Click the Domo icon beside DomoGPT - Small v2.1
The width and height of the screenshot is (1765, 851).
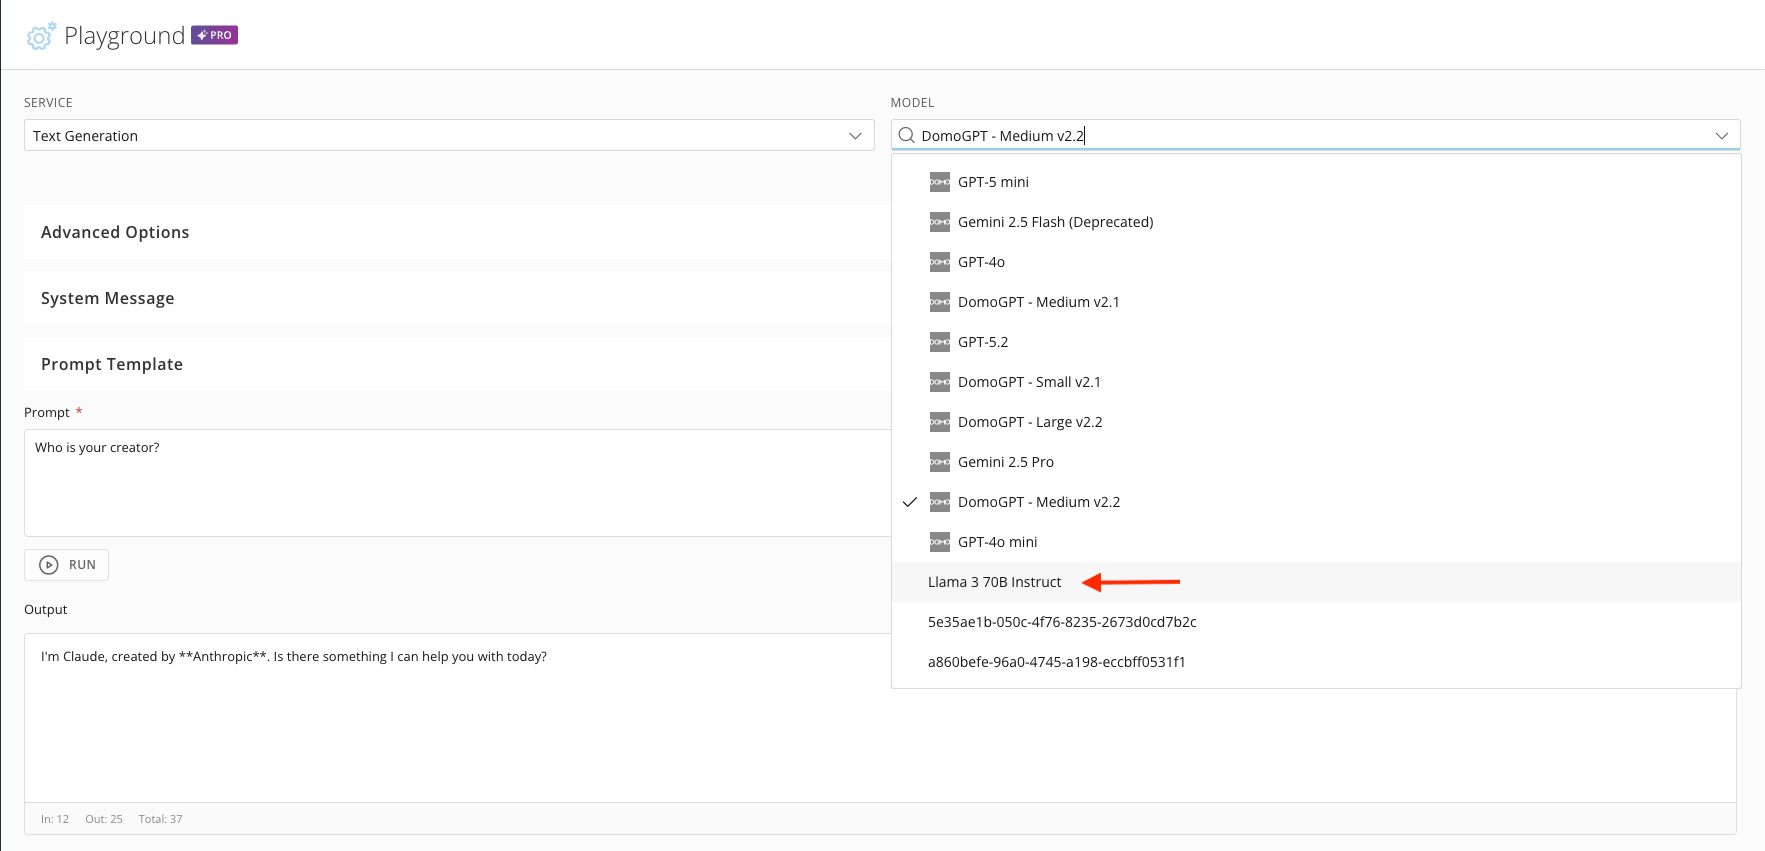(x=940, y=382)
